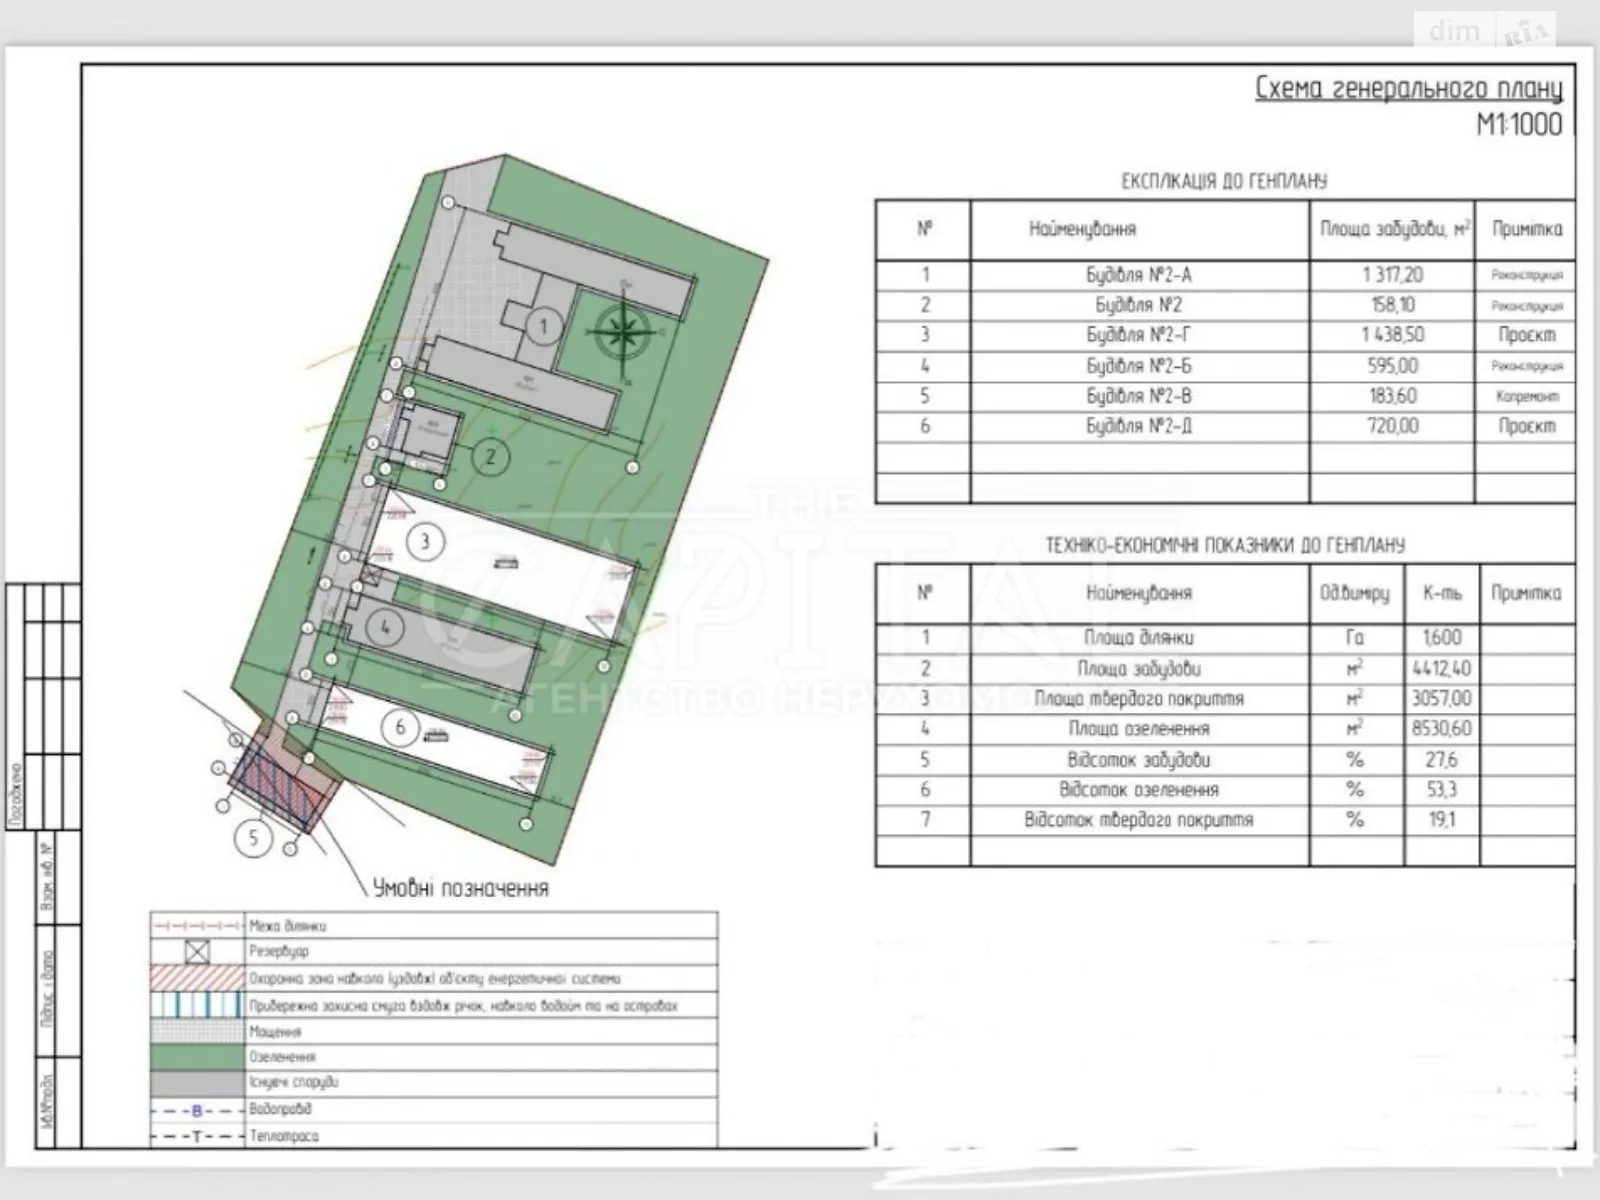
Task: Click the scale label М1:1000
Action: [x=1519, y=125]
